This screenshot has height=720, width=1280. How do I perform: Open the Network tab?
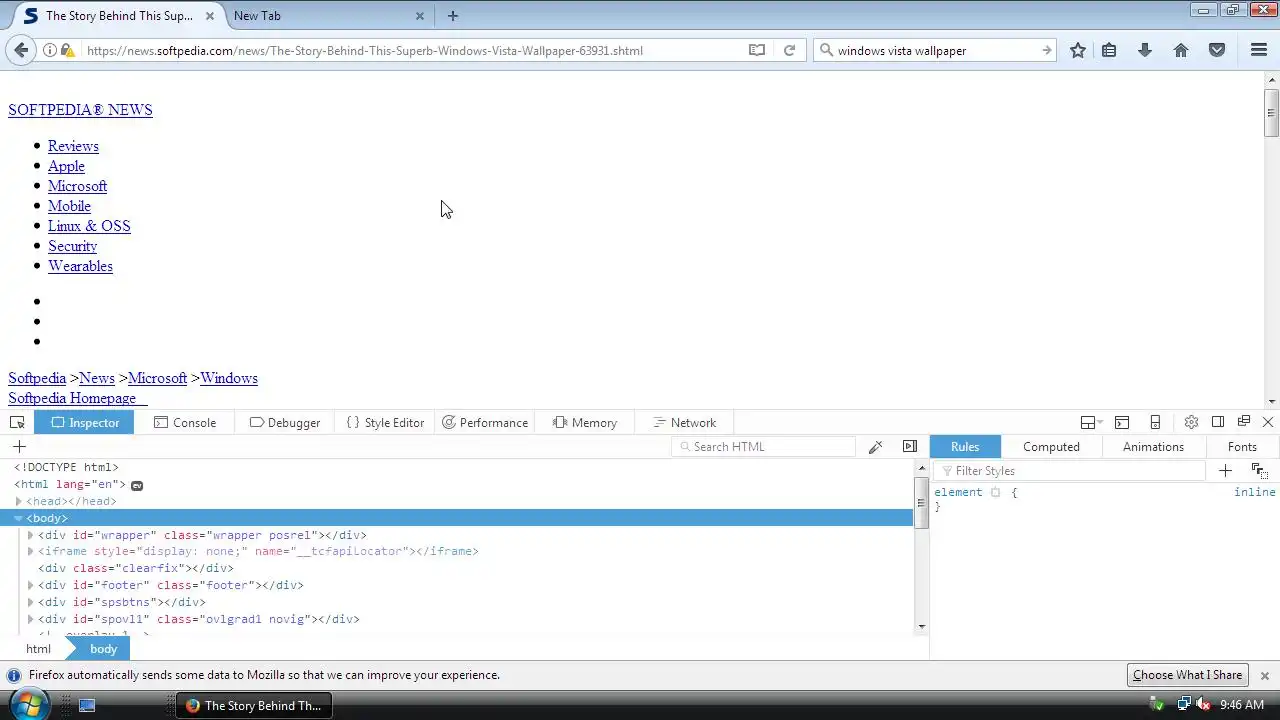pyautogui.click(x=684, y=422)
